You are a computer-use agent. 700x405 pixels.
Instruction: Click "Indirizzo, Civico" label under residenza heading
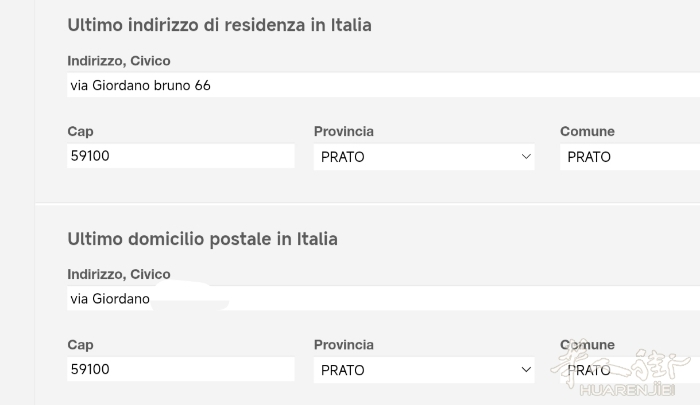point(119,61)
